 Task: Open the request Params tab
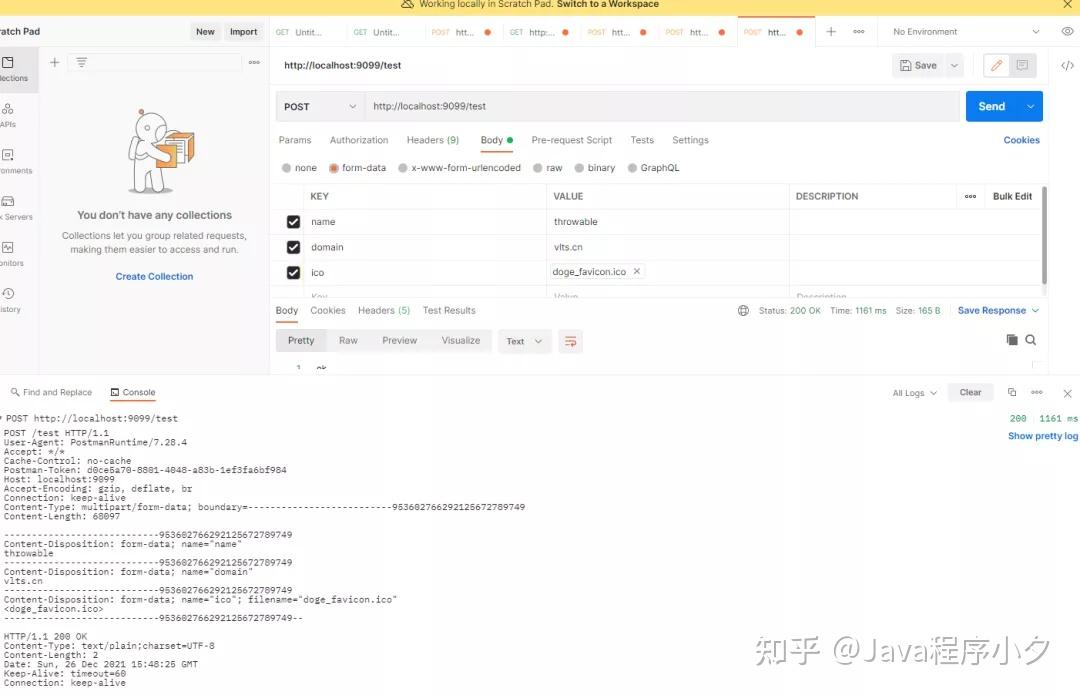click(x=295, y=140)
